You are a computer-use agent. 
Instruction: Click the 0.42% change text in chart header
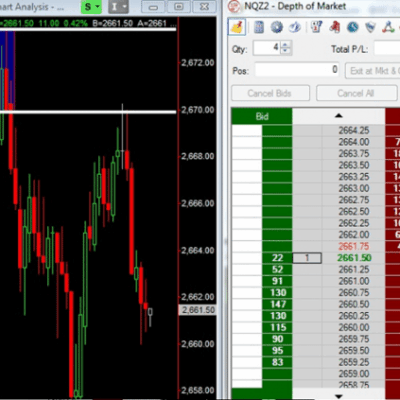(75, 23)
